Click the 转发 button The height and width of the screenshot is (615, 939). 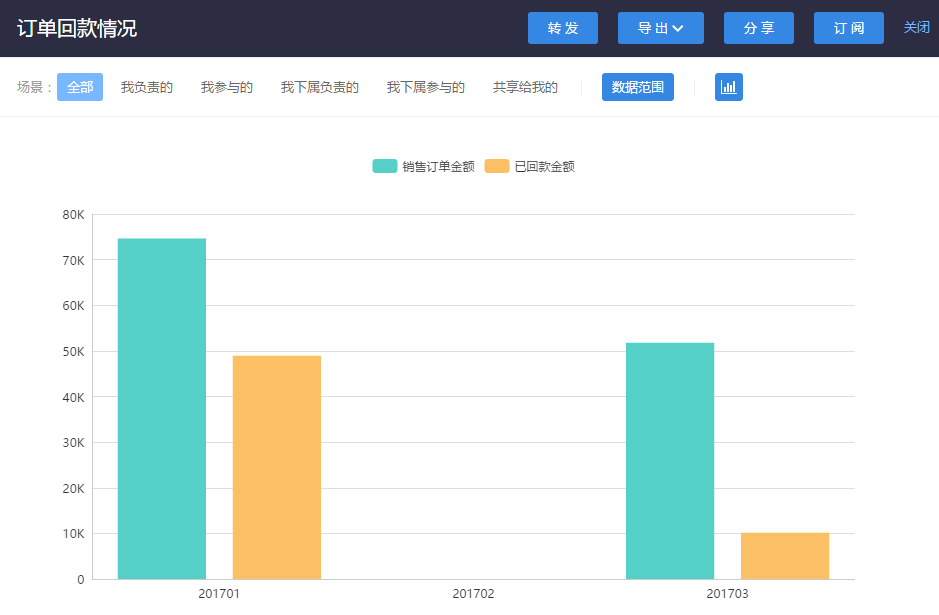point(562,28)
